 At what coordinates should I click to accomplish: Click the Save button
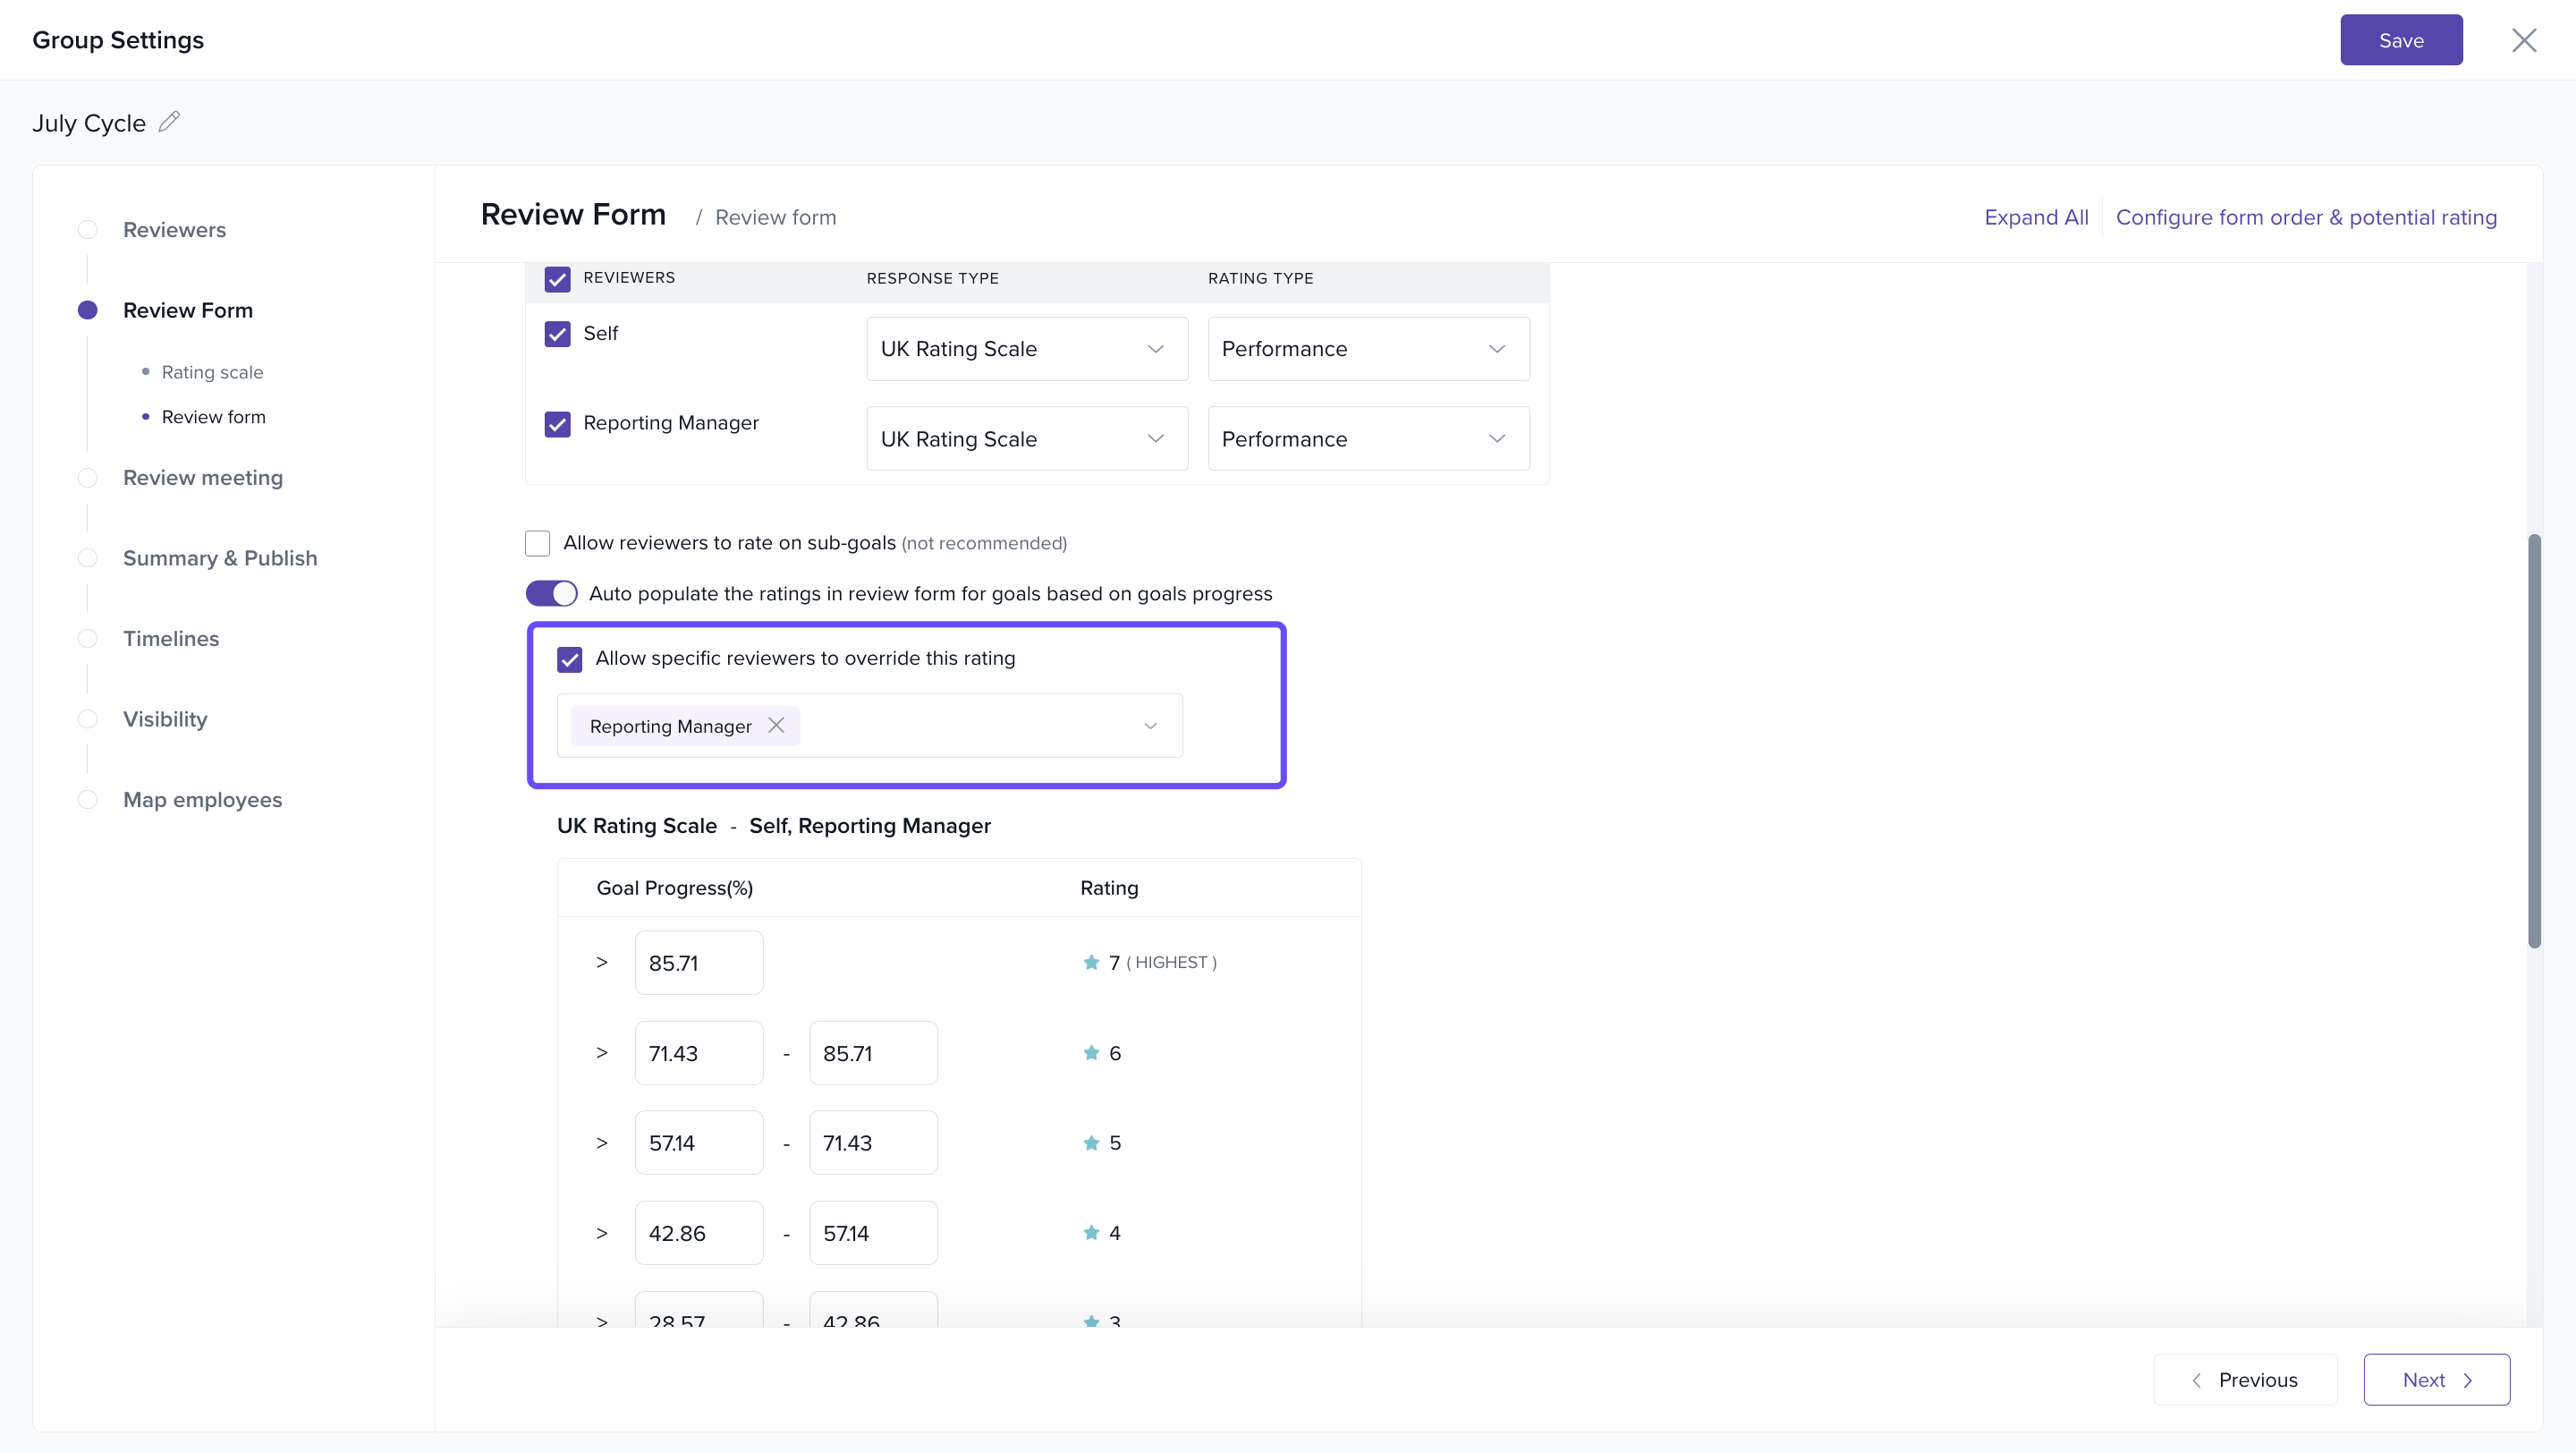2400,40
